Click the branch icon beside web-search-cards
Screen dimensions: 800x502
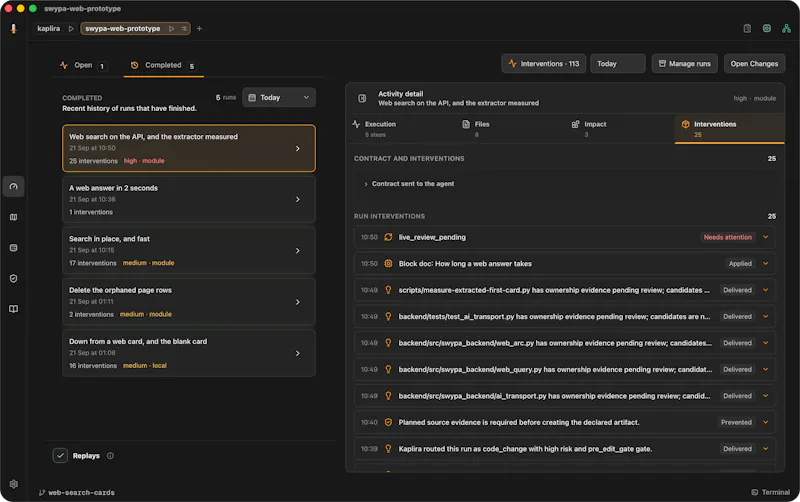tap(42, 492)
